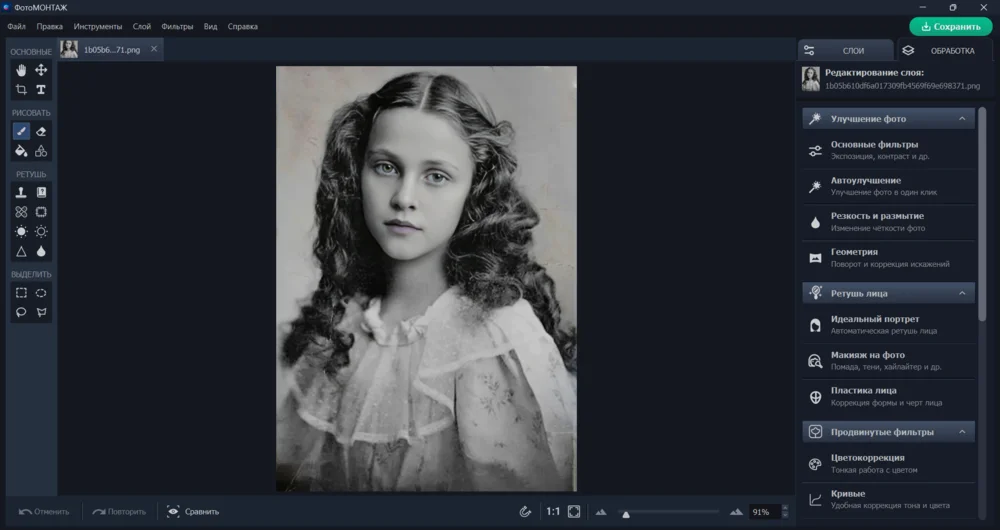Image resolution: width=1000 pixels, height=530 pixels.
Task: Click the Сравнить compare button
Action: pos(193,512)
